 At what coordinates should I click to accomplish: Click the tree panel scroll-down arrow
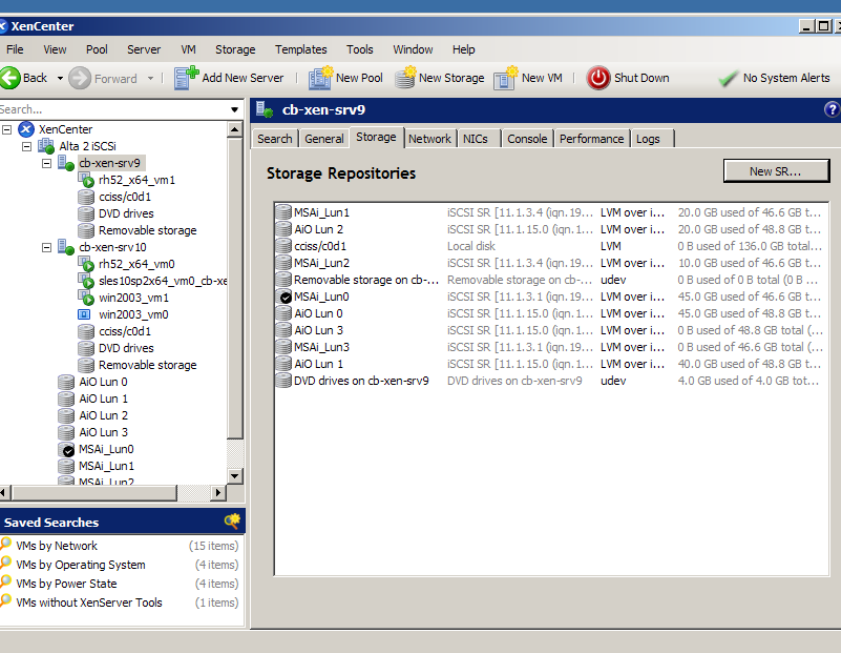point(235,476)
